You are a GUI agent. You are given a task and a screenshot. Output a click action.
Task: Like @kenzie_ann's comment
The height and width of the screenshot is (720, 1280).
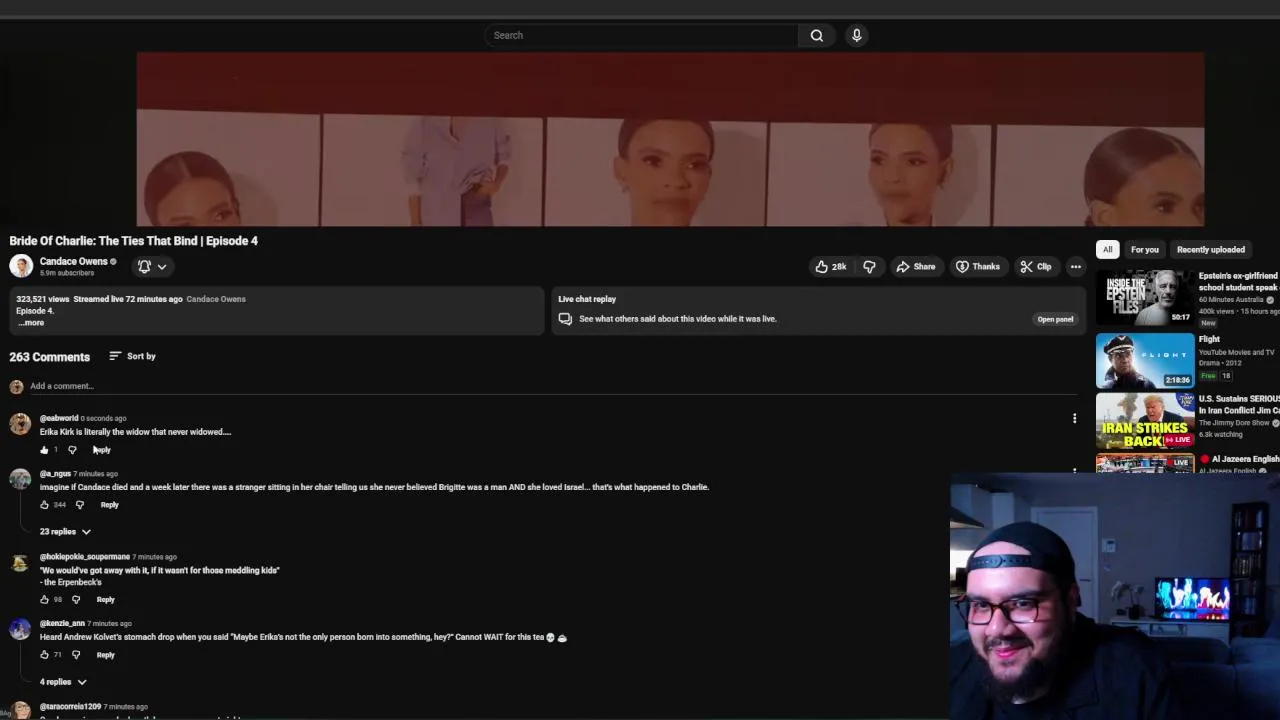click(x=44, y=655)
